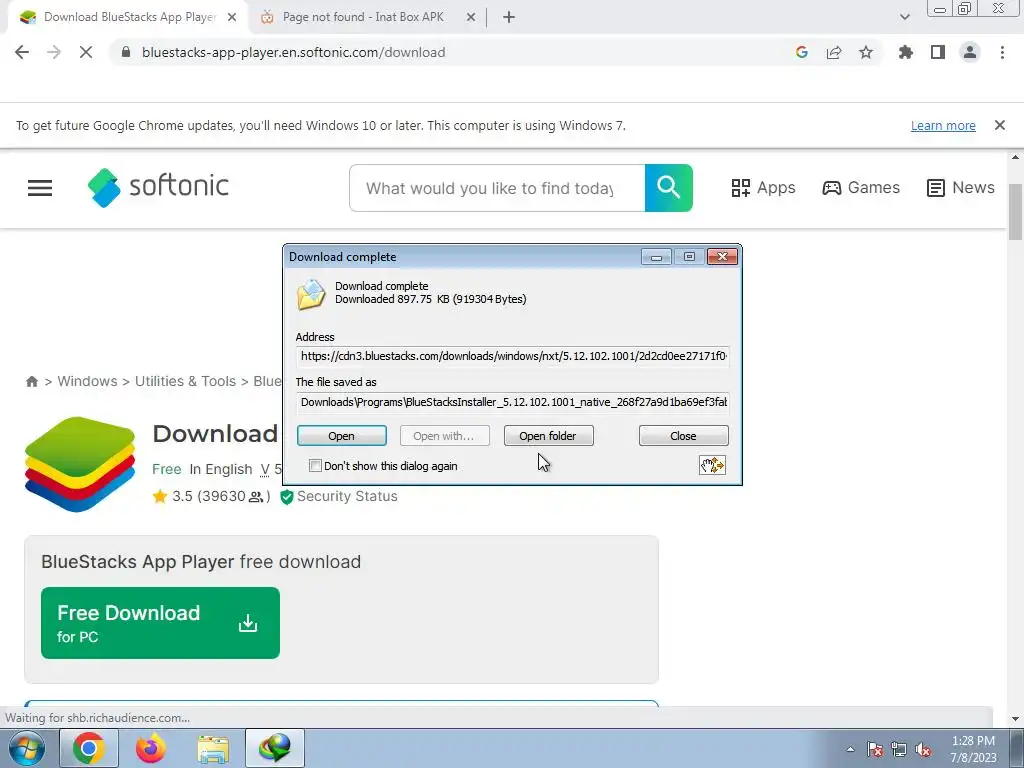Click the BlueStacks app logo image
The width and height of the screenshot is (1024, 768).
pos(80,464)
